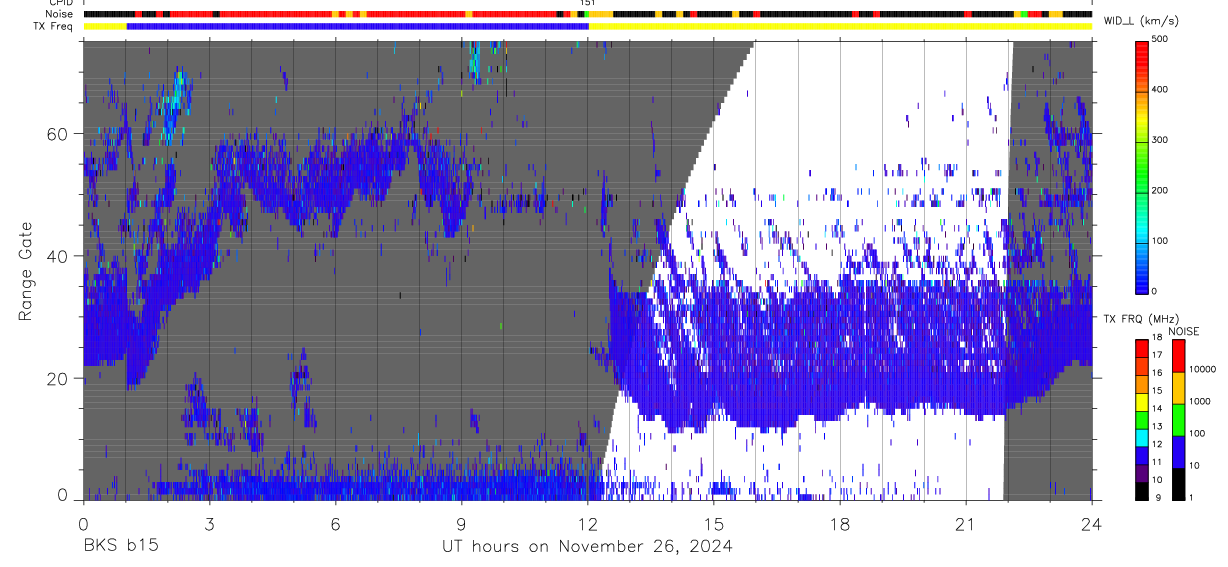The width and height of the screenshot is (1228, 567).
Task: Click the '16' label on the TX FRQ scale
Action: tap(1157, 372)
